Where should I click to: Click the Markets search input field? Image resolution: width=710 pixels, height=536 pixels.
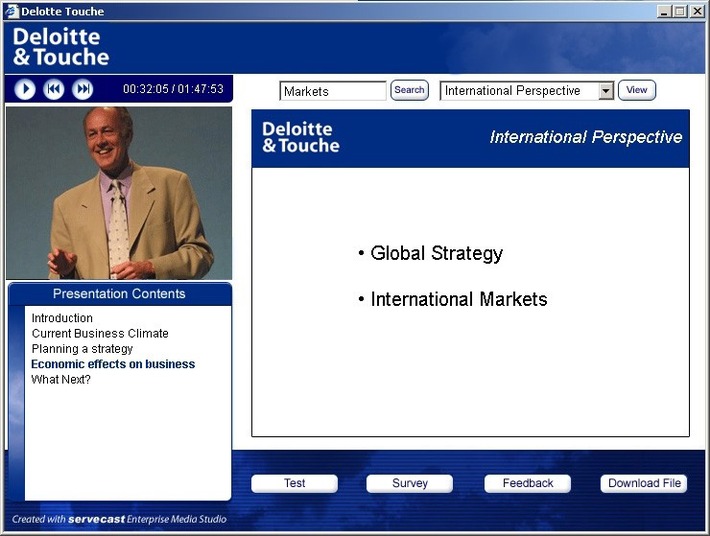tap(333, 91)
